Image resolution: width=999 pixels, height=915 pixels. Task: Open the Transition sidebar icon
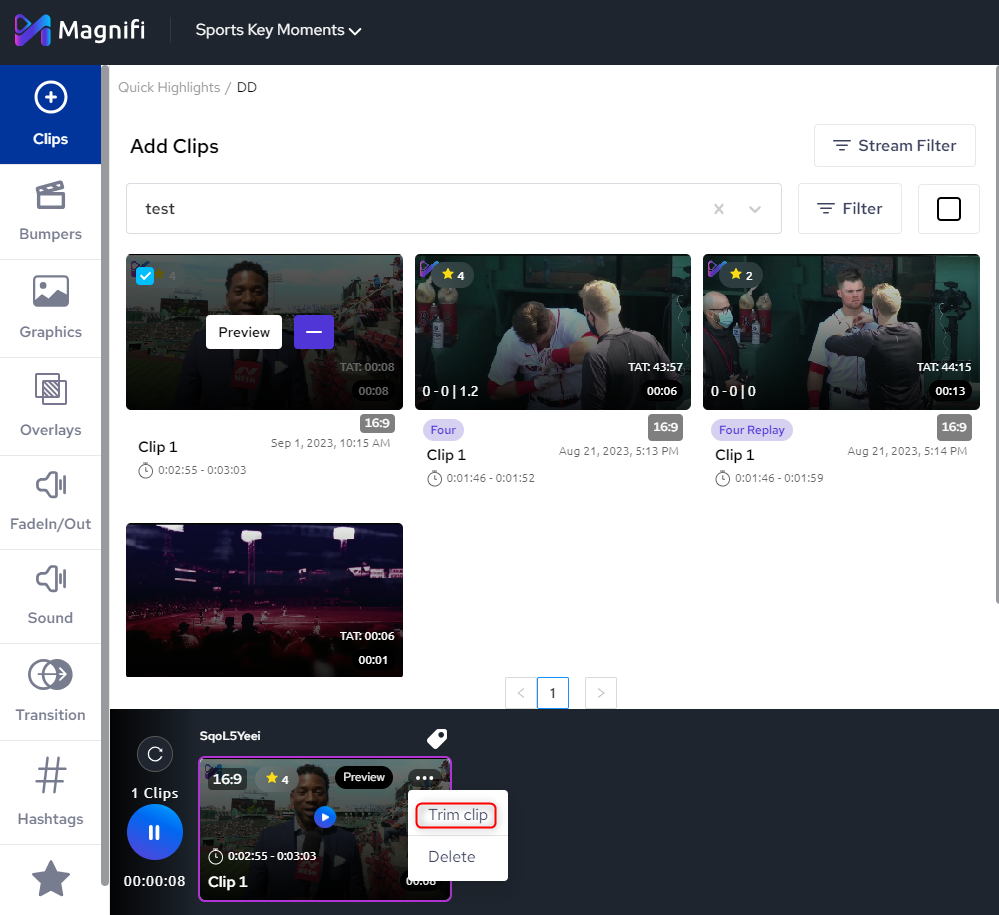(50, 691)
